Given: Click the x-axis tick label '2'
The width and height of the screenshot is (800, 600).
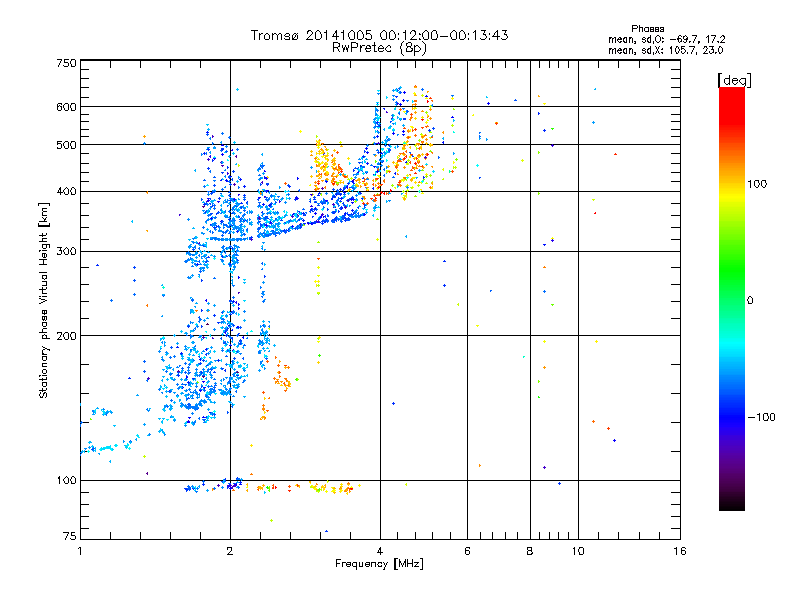Looking at the screenshot, I should [x=230, y=551].
